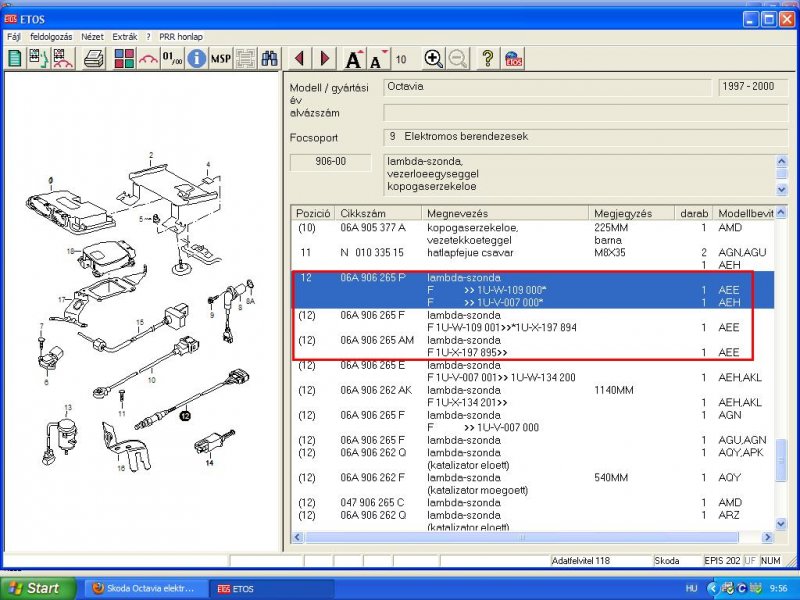Click the ETOS taskbar button
Image resolution: width=800 pixels, height=600 pixels.
pos(272,588)
